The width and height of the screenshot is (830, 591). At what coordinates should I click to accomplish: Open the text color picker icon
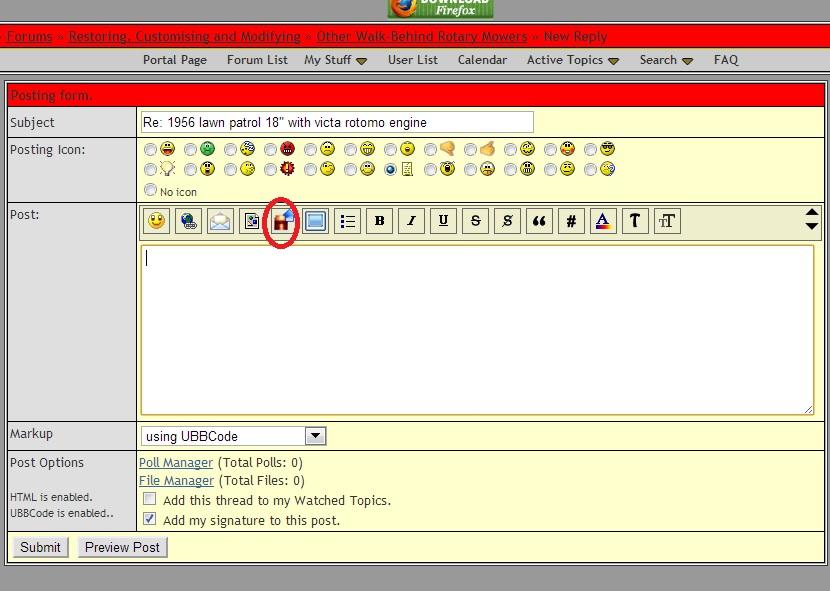(x=603, y=221)
